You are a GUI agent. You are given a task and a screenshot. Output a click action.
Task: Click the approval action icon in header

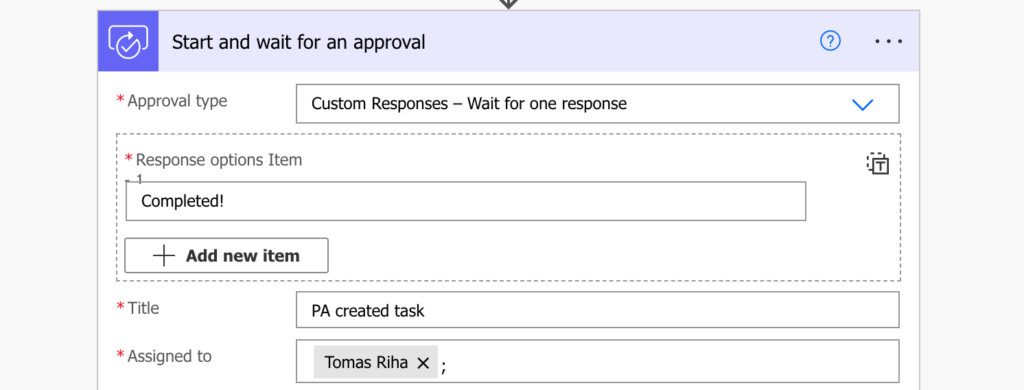point(128,42)
